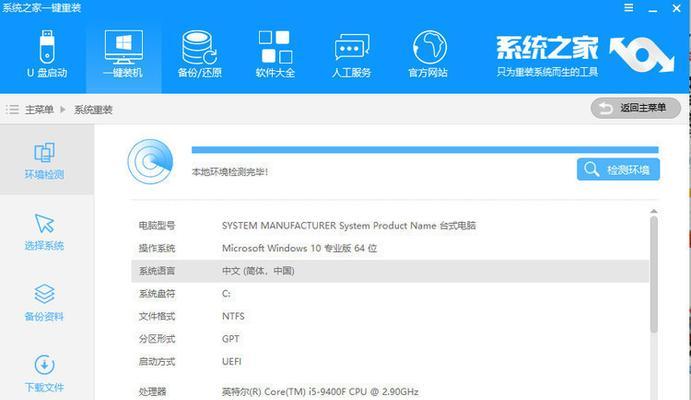Select the 分区形式 GPT row
Viewport: 691px width, 400px height.
click(x=390, y=339)
